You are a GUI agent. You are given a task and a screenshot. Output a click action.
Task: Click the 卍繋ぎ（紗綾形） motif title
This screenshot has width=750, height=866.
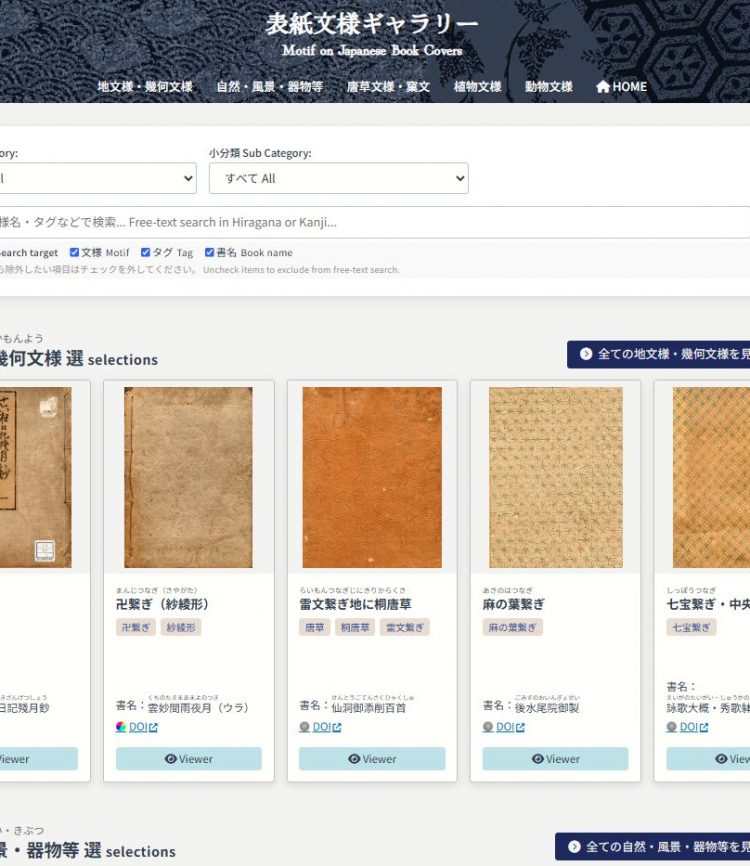[162, 604]
